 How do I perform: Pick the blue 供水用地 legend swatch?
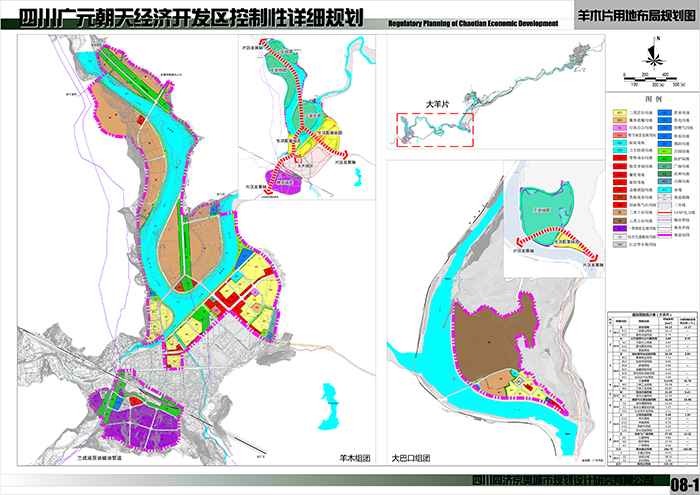tap(665, 112)
